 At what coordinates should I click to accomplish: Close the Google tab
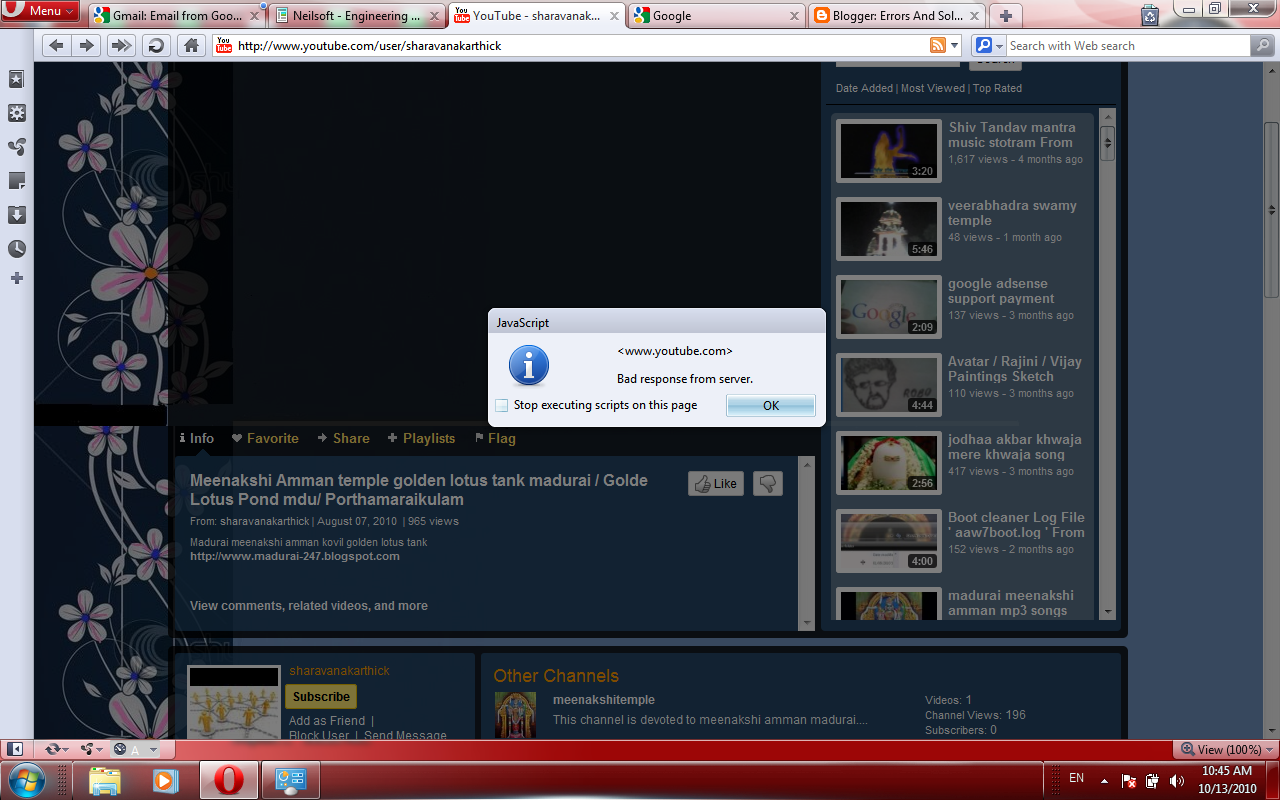[x=795, y=16]
